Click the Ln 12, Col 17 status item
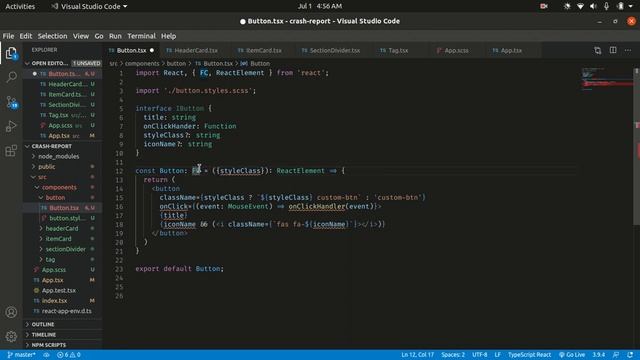This screenshot has width=640, height=360. tap(417, 355)
